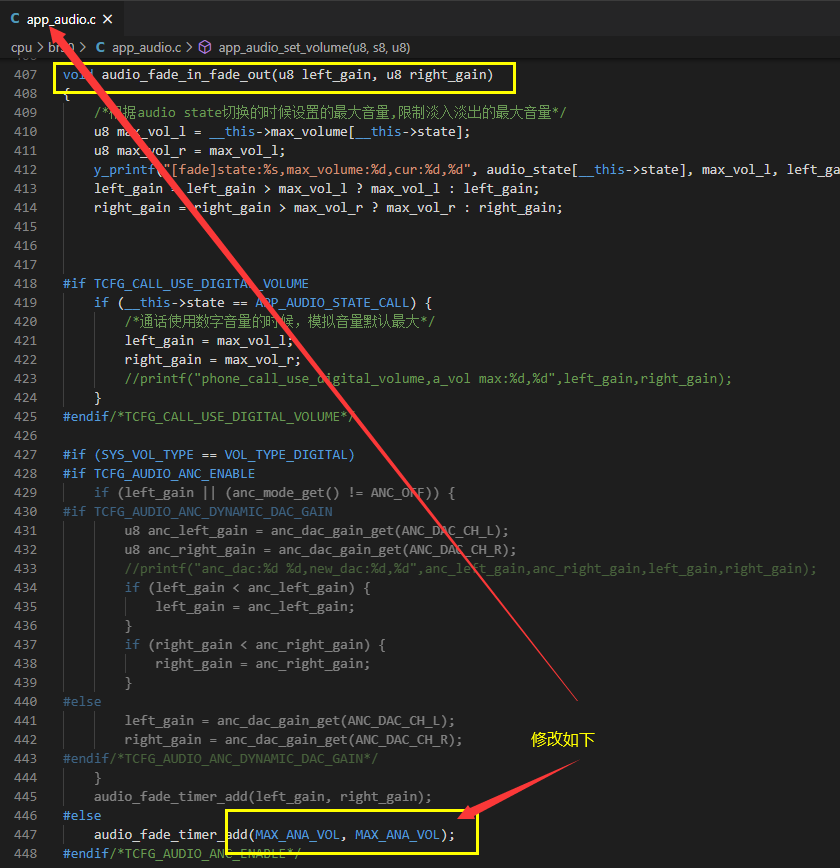Viewport: 840px width, 868px height.
Task: Click "TCFG_AUDIO_ANC_DYNAMIC_DAC_GAIN" on line 430
Action: 213,512
